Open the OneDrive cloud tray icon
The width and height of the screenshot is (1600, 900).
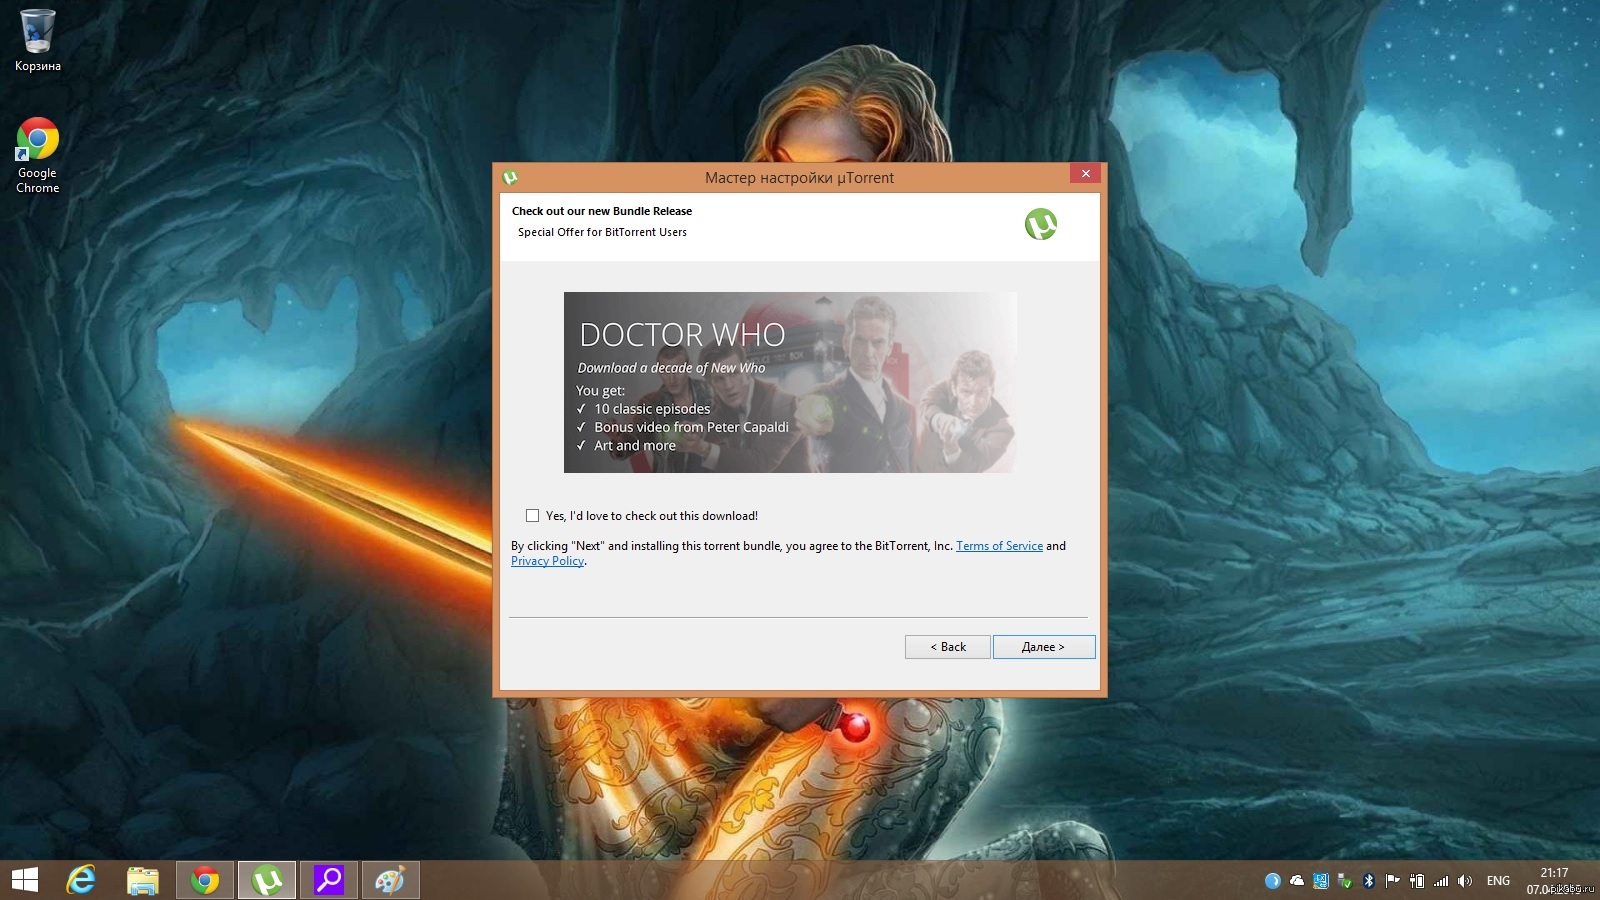1297,881
